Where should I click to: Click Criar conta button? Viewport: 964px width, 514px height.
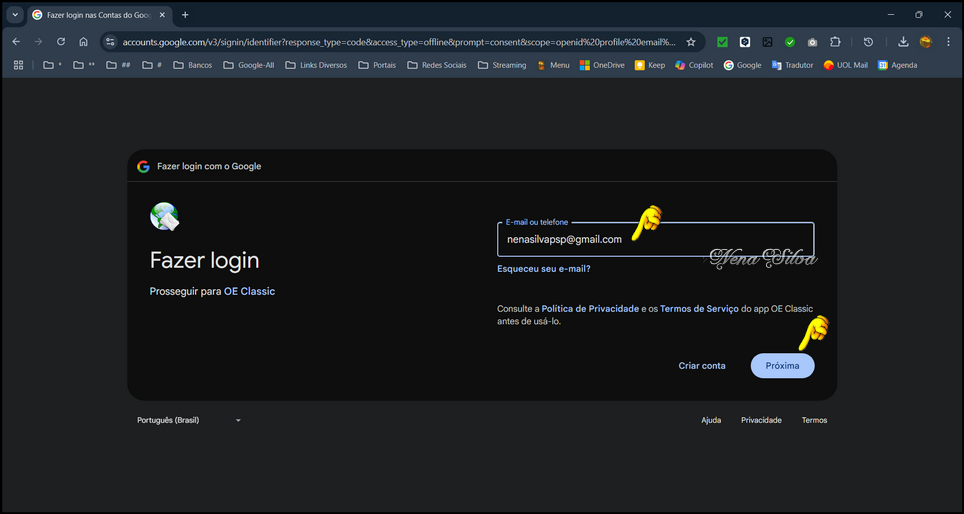[701, 366]
